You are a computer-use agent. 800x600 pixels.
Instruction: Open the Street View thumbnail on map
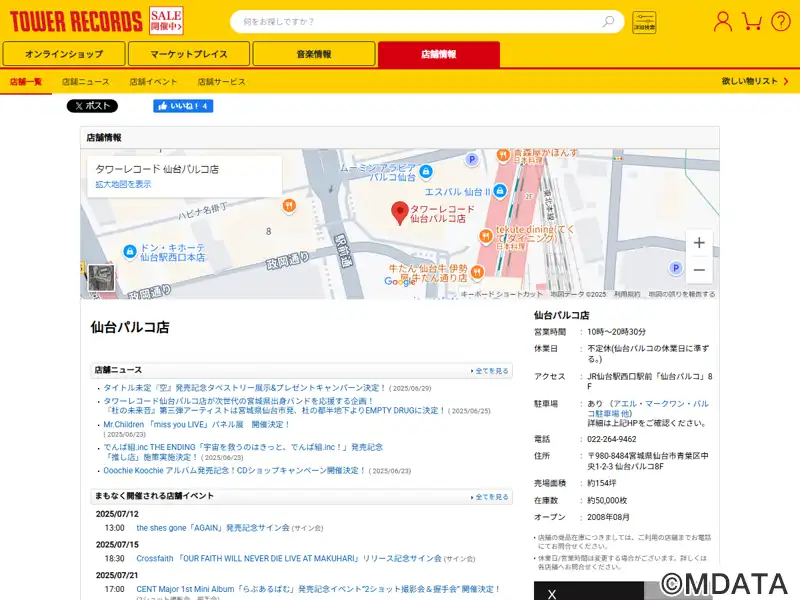coord(101,278)
